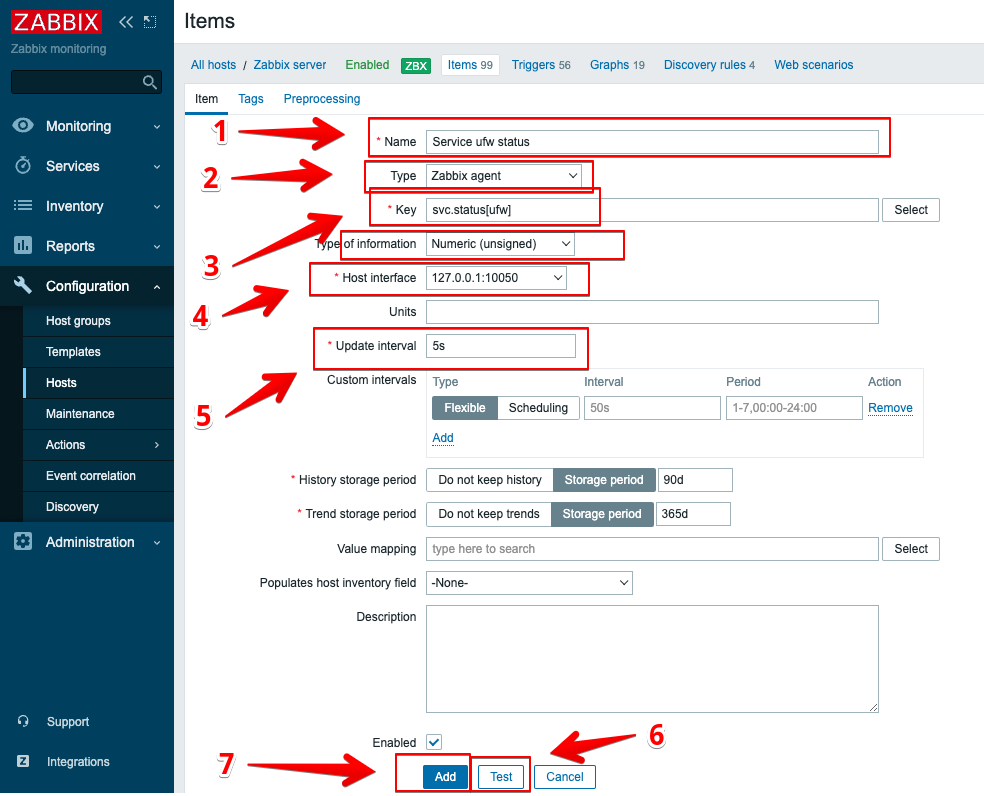Choose Do not keep history
This screenshot has height=796, width=984.
[x=489, y=480]
